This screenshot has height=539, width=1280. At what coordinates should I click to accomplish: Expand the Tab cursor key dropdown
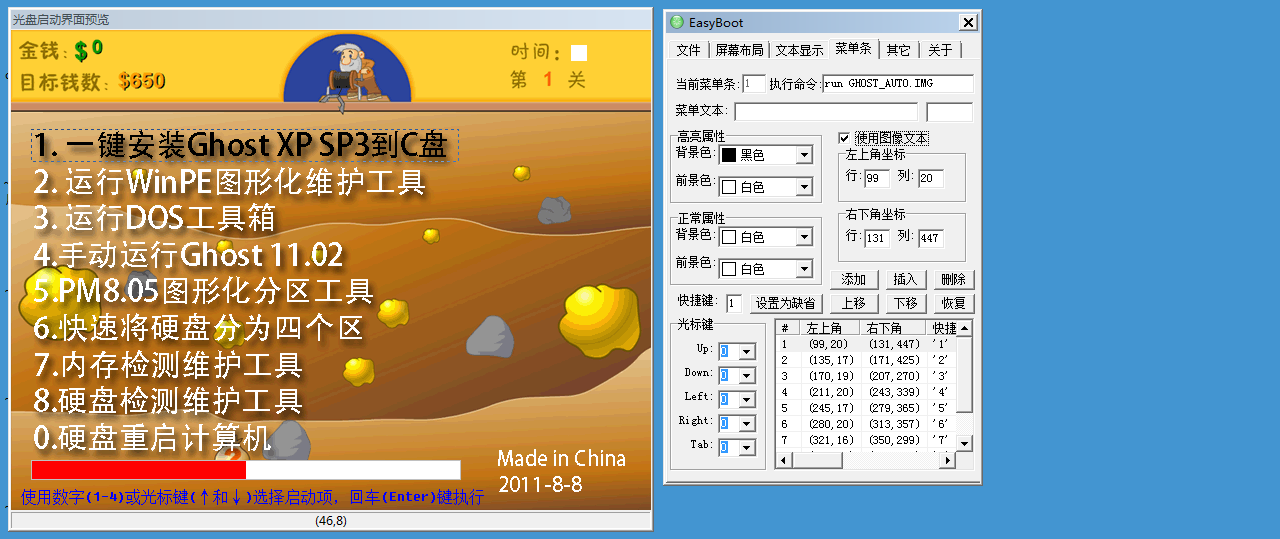pos(746,448)
